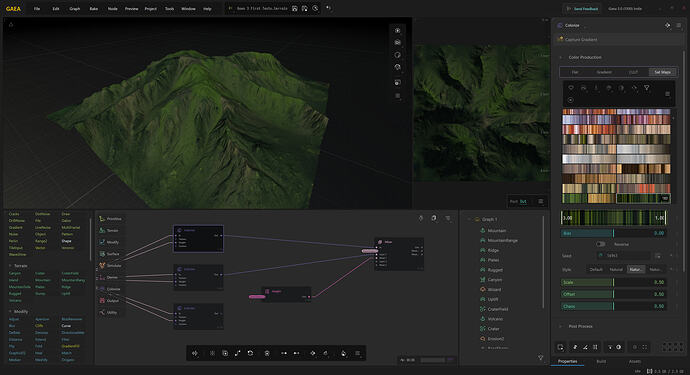Open the hamburger menu in Colorize panel header
This screenshot has height=375, width=690.
pos(679,26)
